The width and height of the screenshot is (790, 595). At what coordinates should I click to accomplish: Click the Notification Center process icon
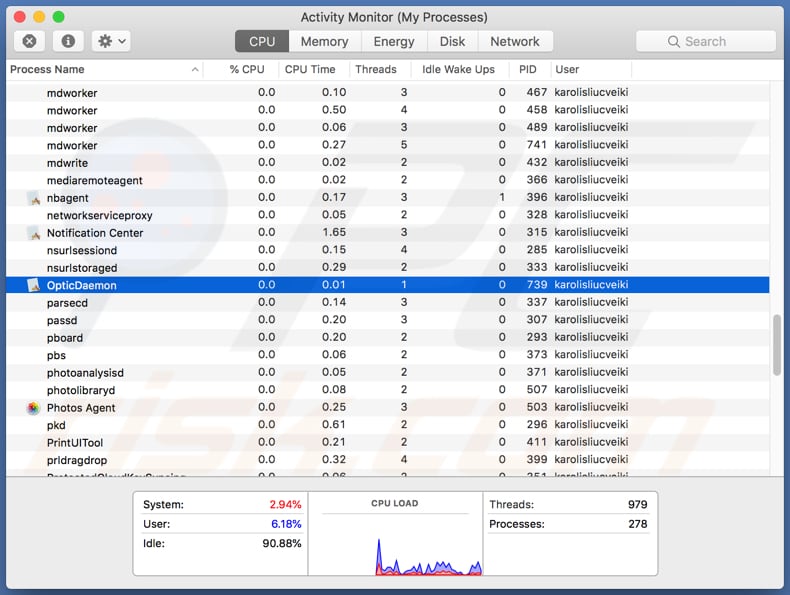[x=33, y=233]
